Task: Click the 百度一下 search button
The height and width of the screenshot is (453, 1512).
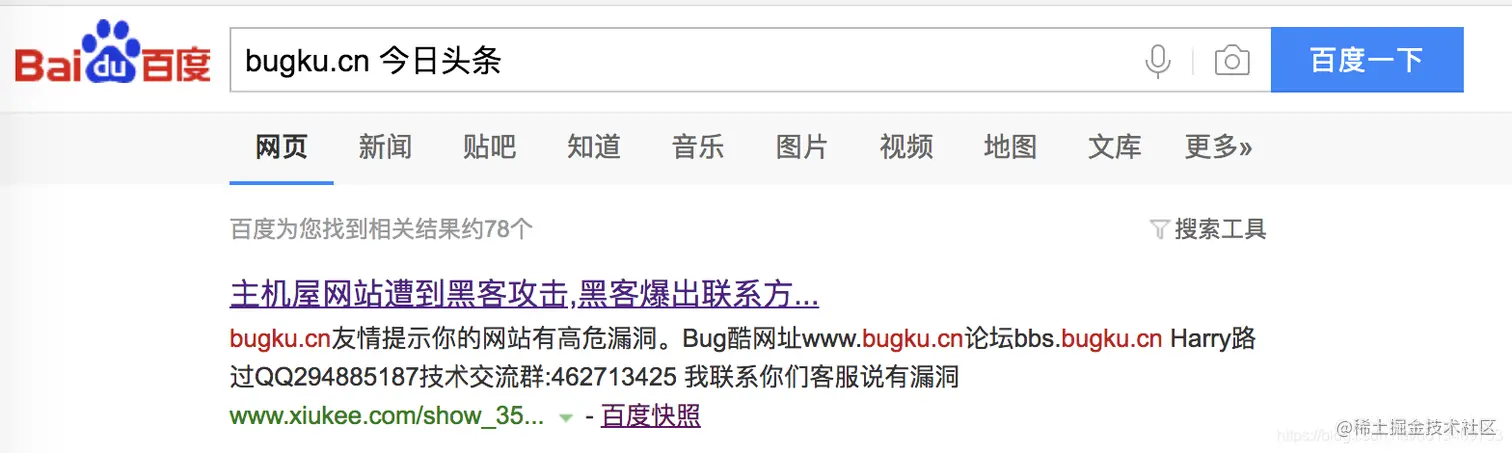Action: (x=1367, y=60)
